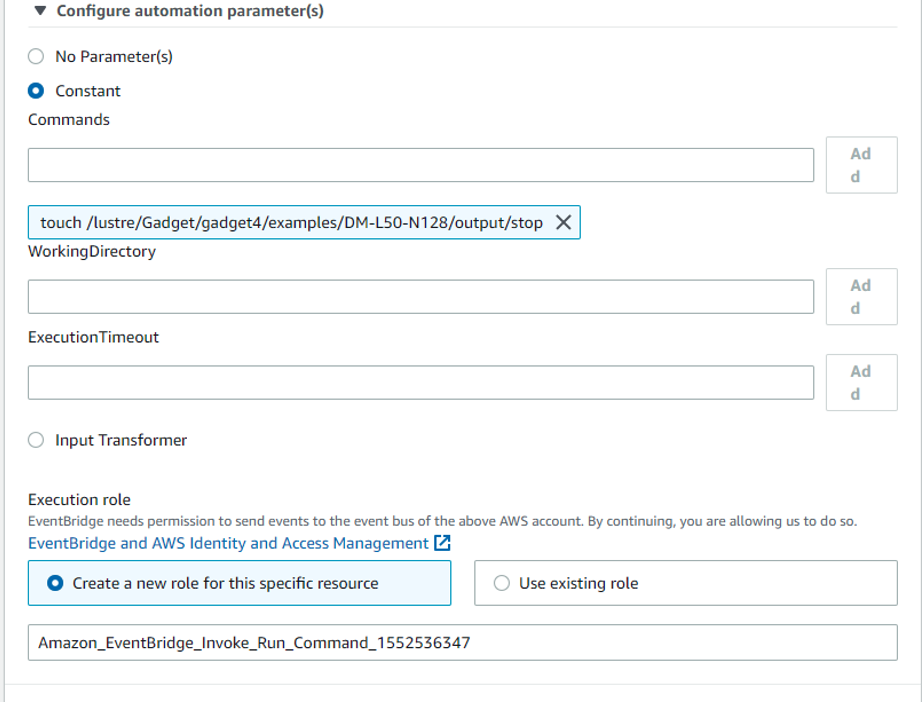Click the role name field showing Amazon_EventBridge_Invoke_Run_Command
Screen dimensions: 922x703
tap(462, 642)
